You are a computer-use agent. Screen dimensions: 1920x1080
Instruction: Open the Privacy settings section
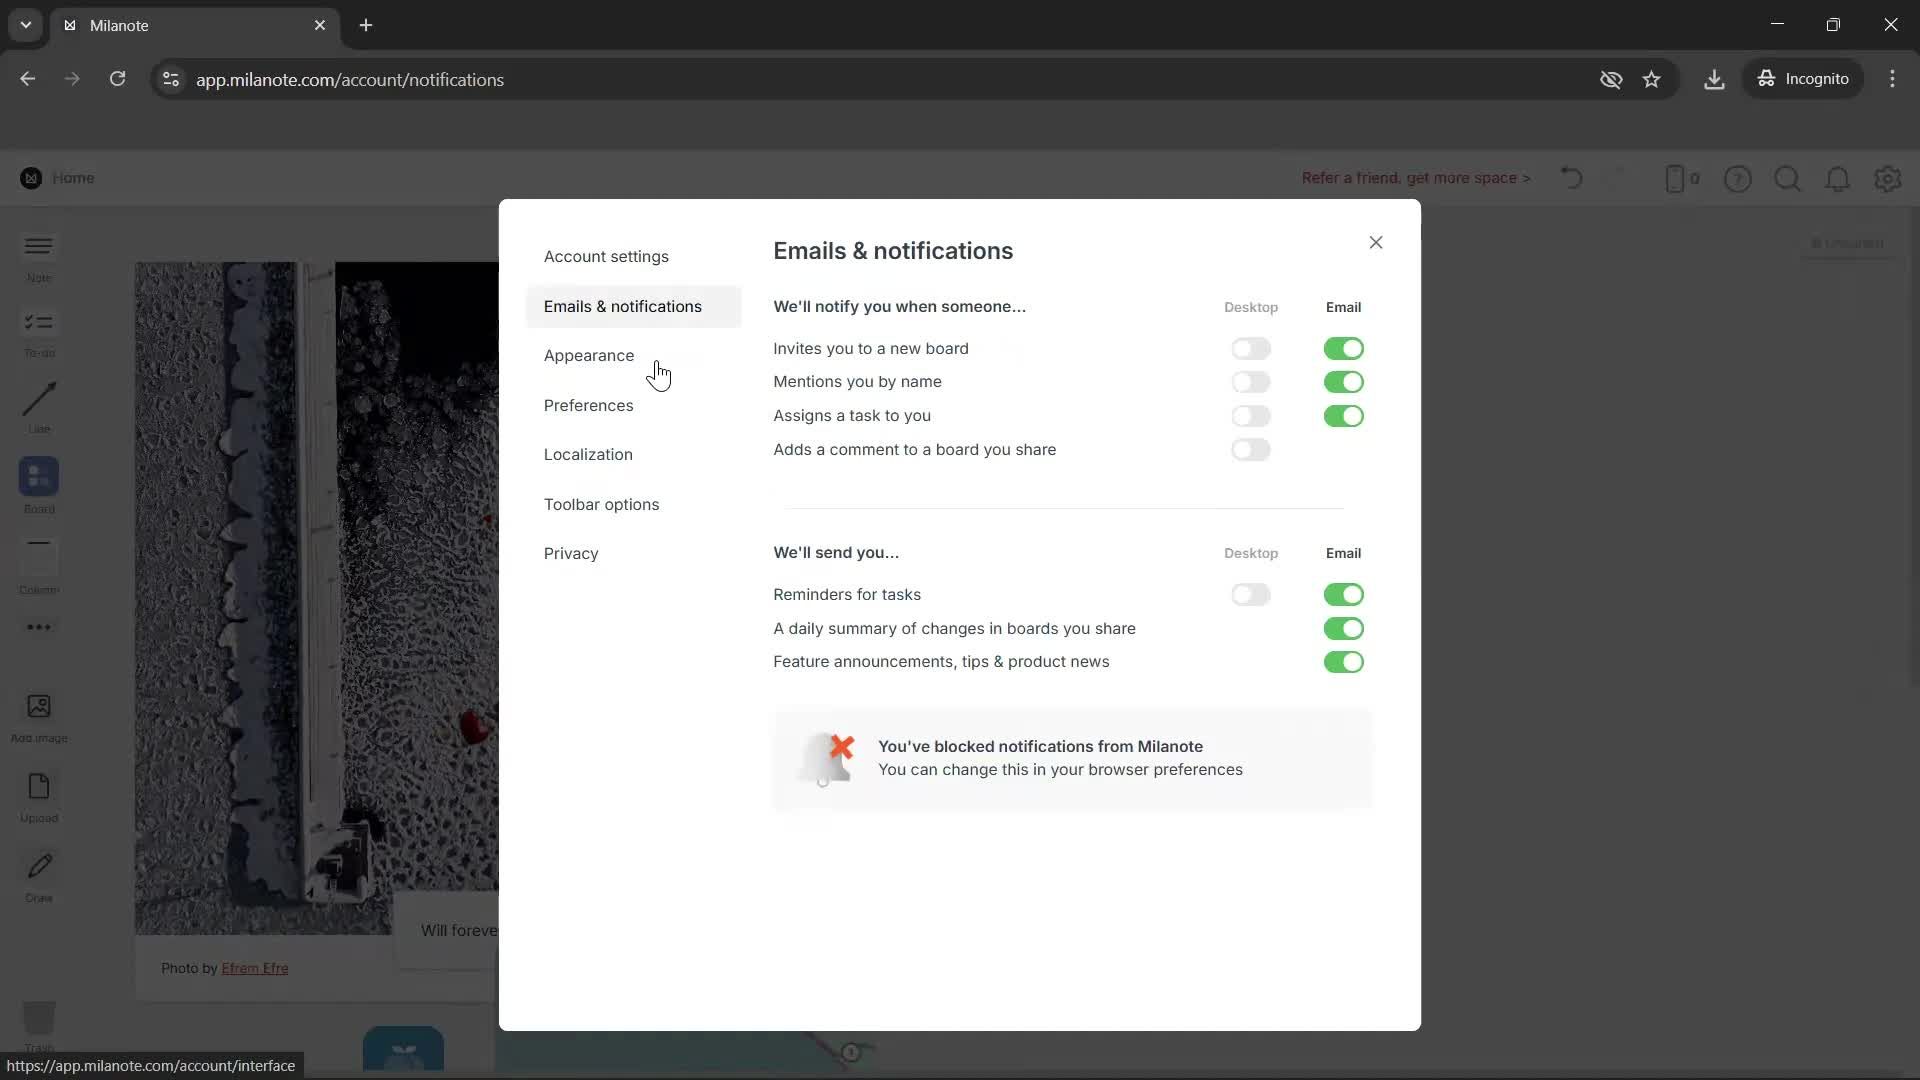(570, 553)
